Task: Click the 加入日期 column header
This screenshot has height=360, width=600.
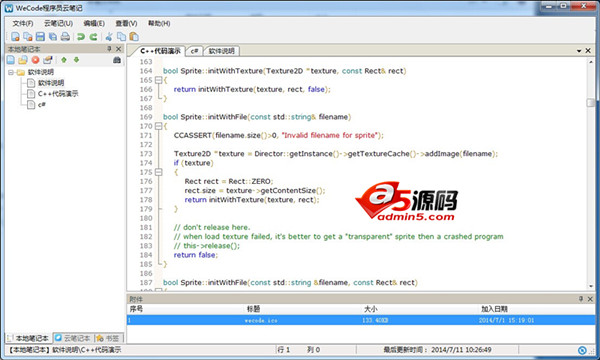Action: (494, 309)
